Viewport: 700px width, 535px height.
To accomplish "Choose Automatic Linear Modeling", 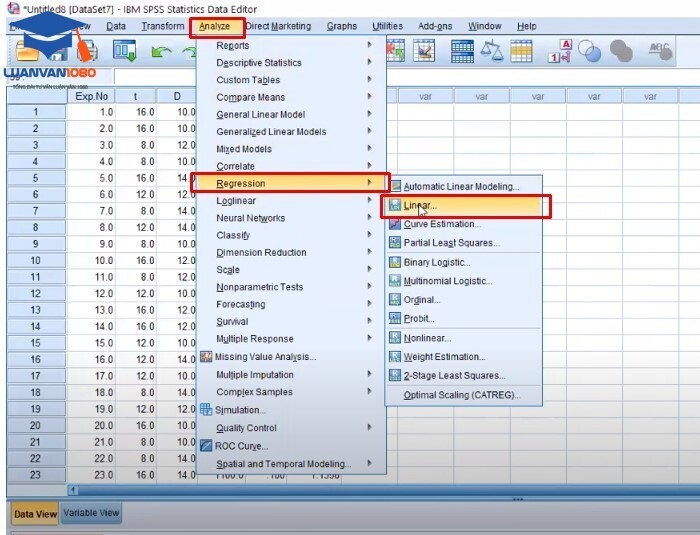I will (x=461, y=187).
